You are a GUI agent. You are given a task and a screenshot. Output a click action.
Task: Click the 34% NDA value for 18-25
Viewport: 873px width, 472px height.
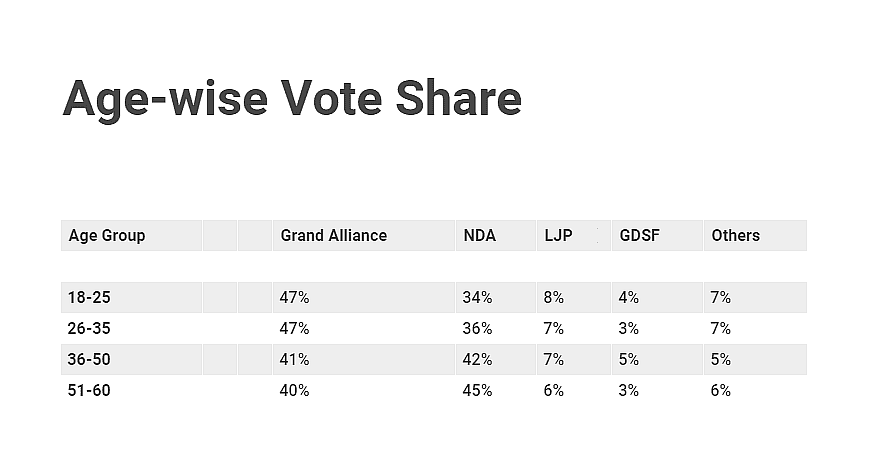[x=477, y=297]
